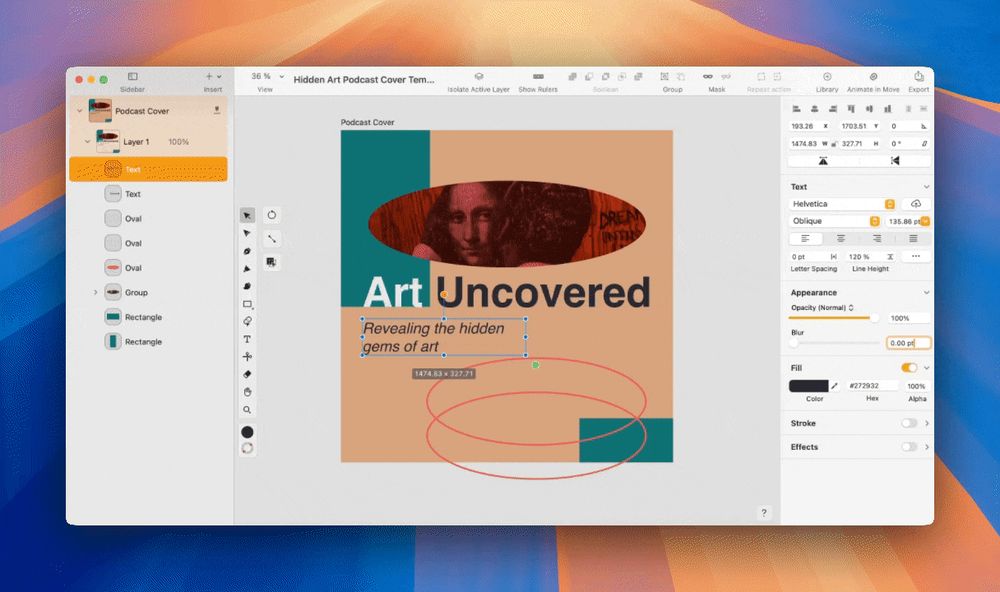This screenshot has width=1000, height=592.
Task: Select the Selection arrow tool
Action: (x=247, y=216)
